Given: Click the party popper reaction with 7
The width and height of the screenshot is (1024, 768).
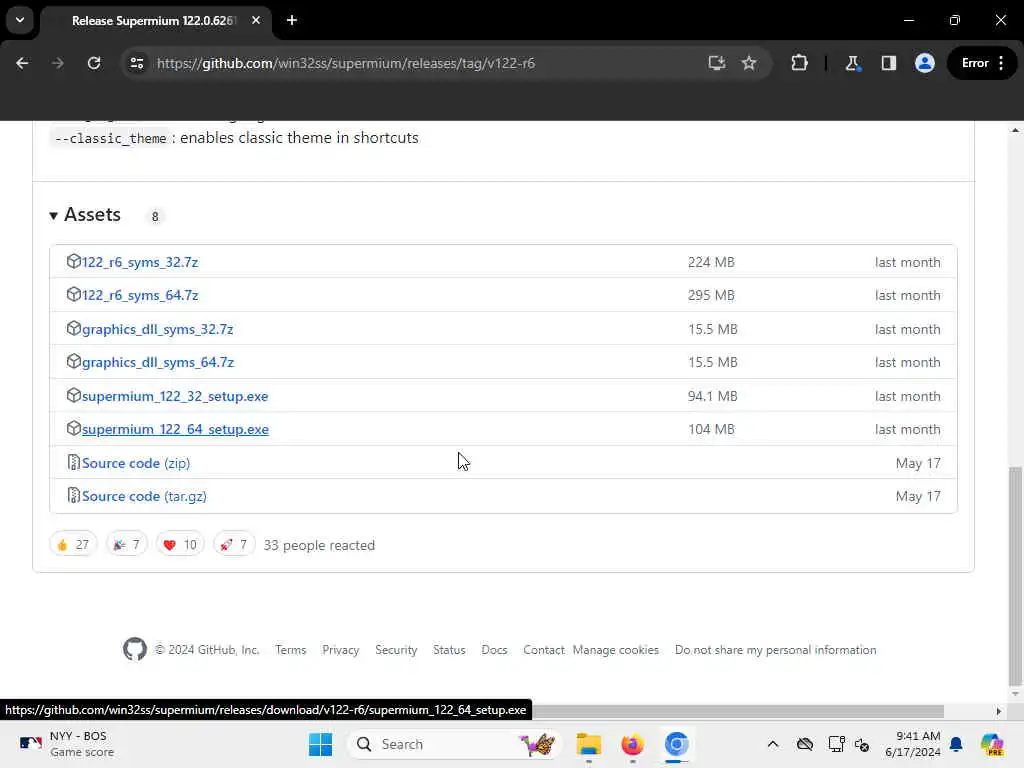Looking at the screenshot, I should [127, 545].
